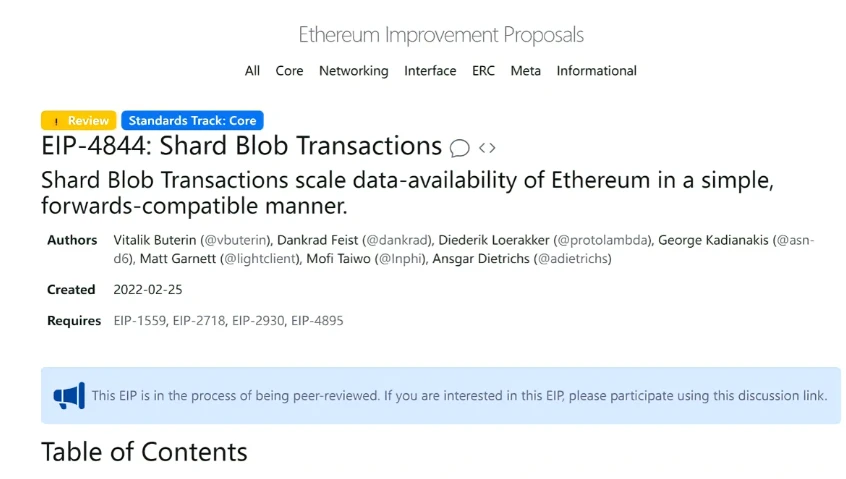This screenshot has width=846, height=479.
Task: Open the source code brackets icon
Action: click(x=487, y=148)
